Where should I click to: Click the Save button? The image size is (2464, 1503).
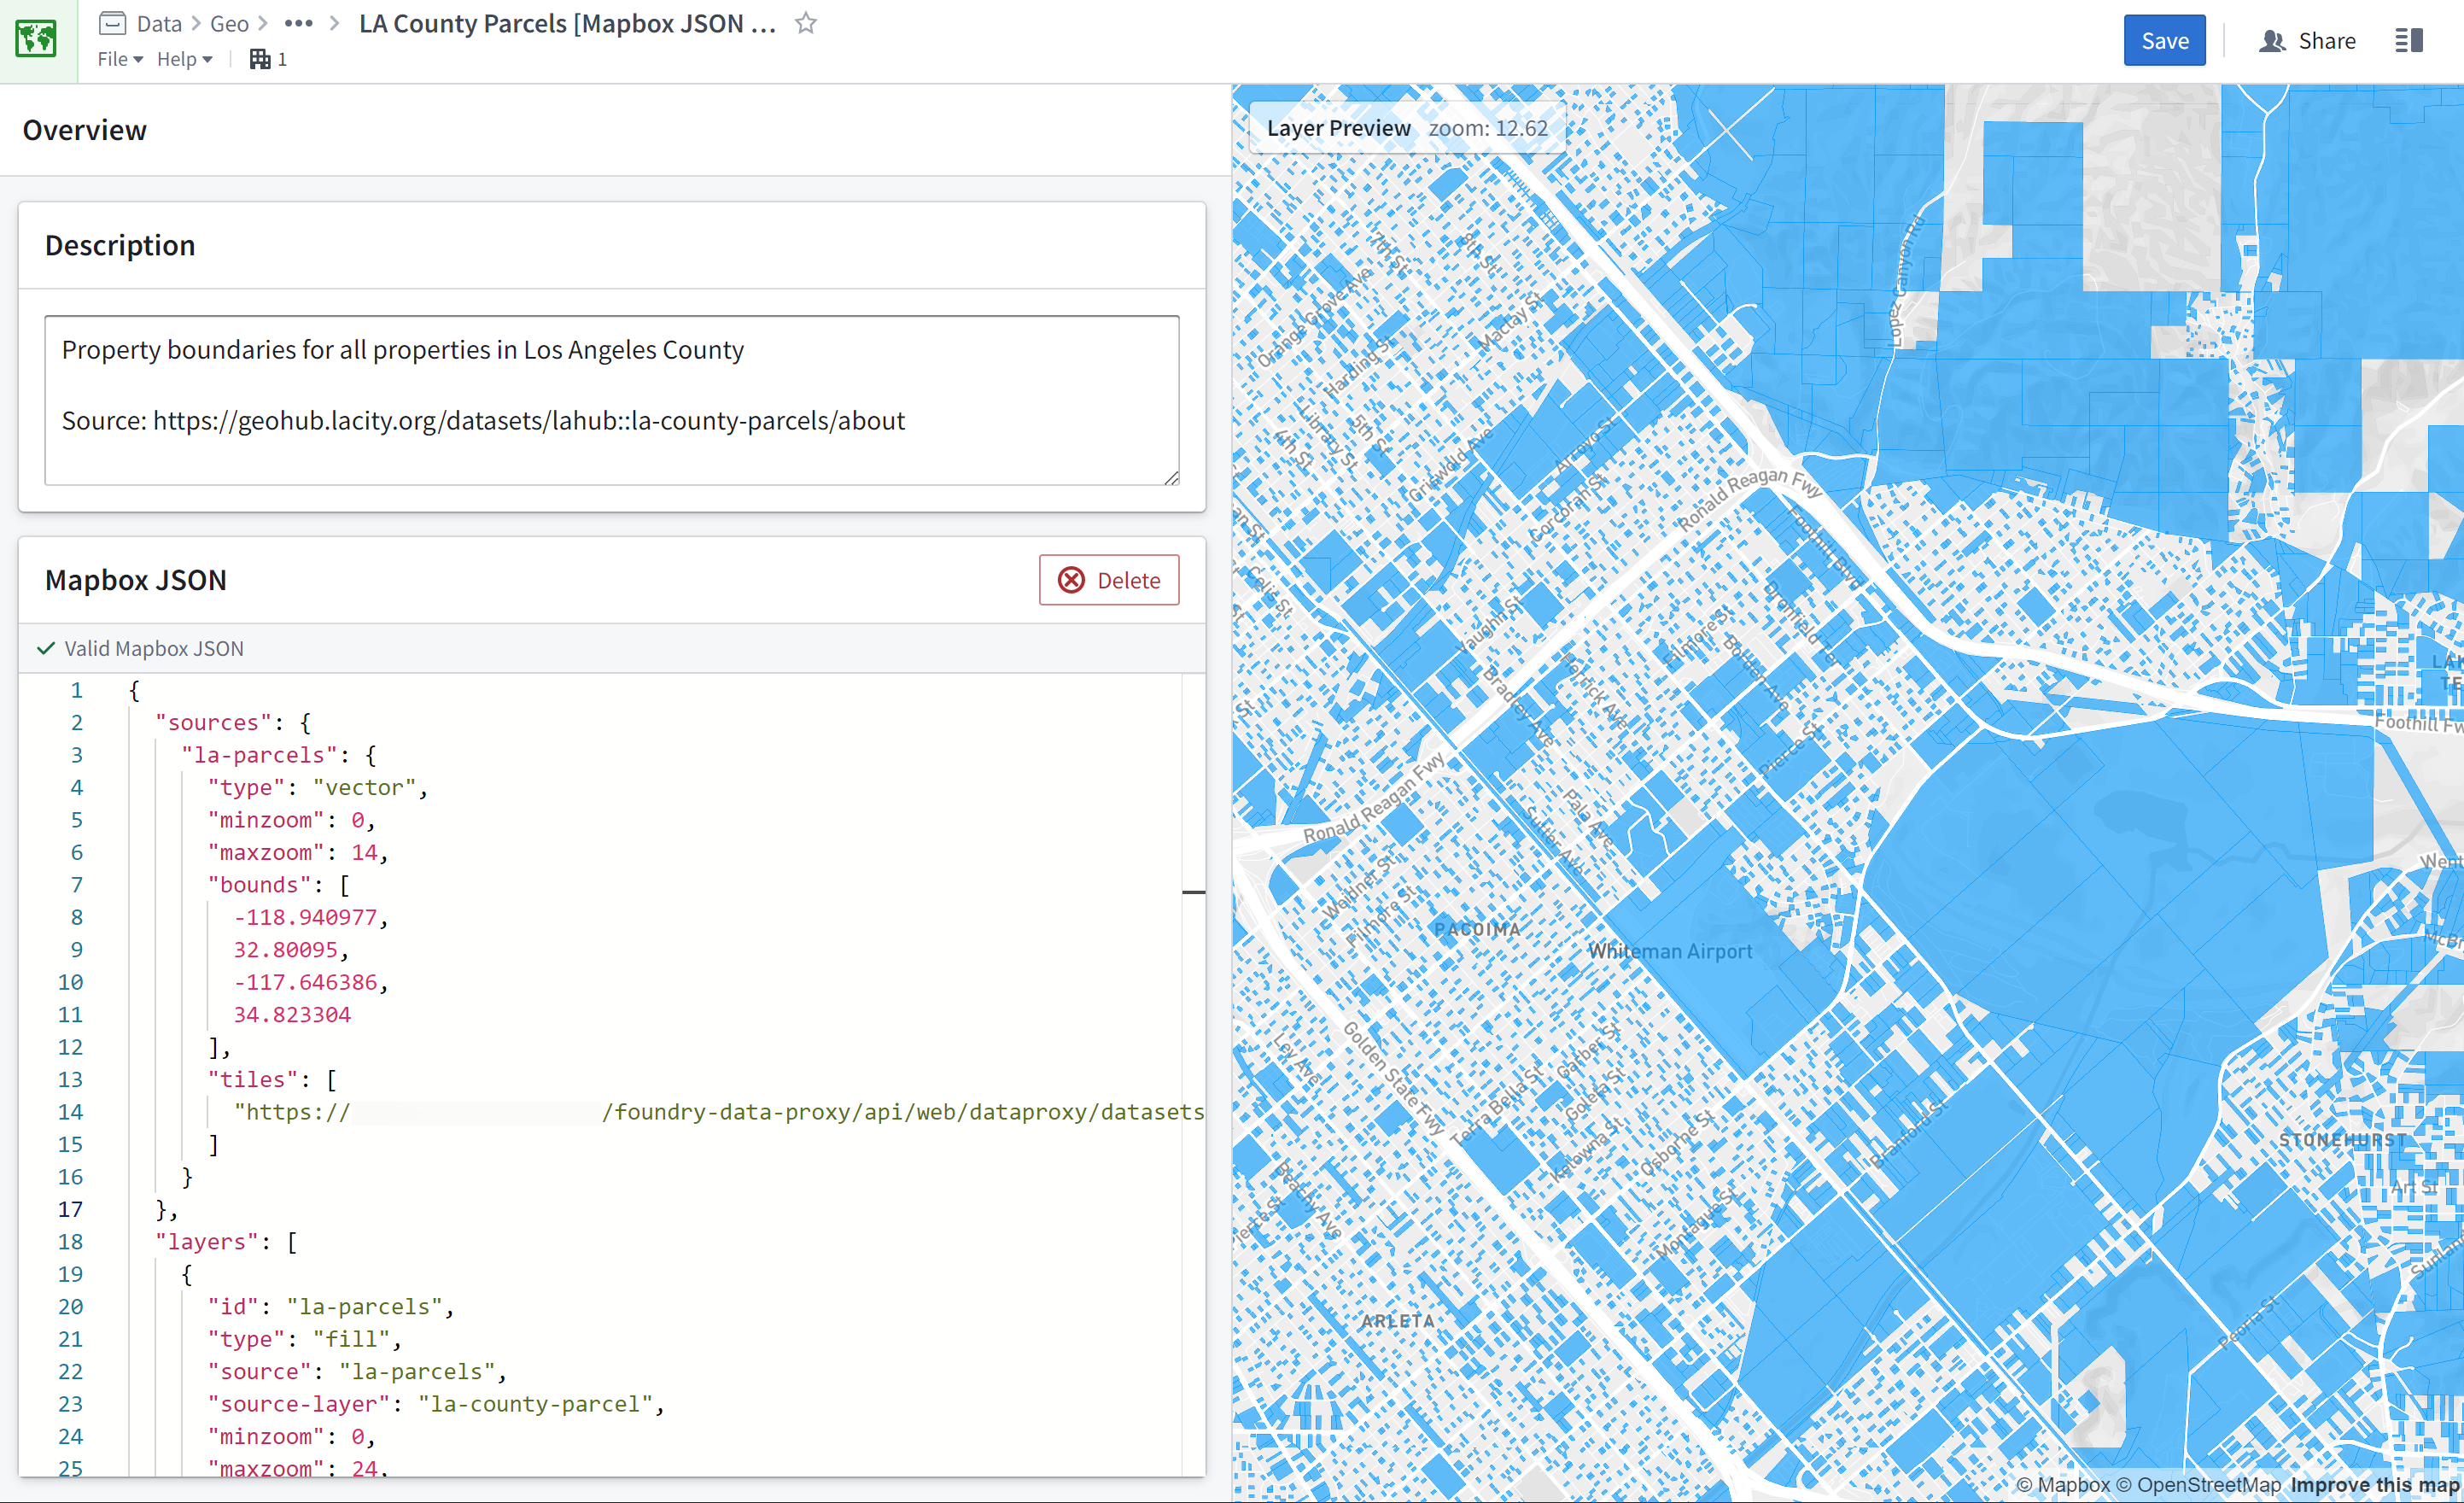tap(2164, 40)
